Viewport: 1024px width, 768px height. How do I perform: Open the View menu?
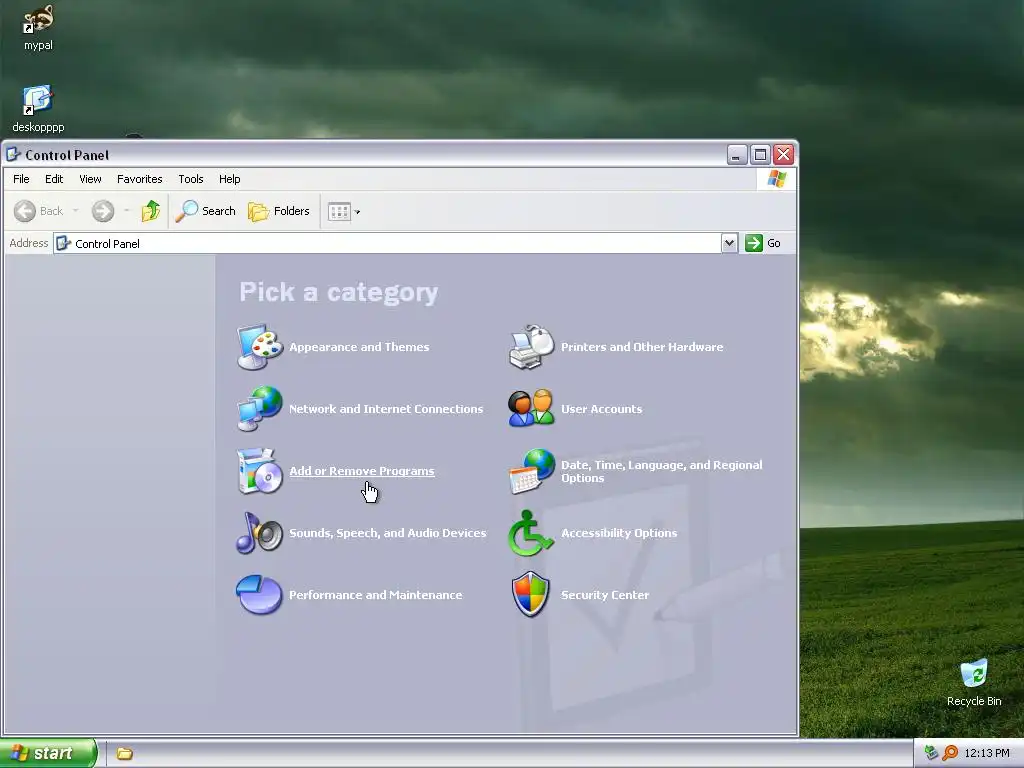(90, 179)
